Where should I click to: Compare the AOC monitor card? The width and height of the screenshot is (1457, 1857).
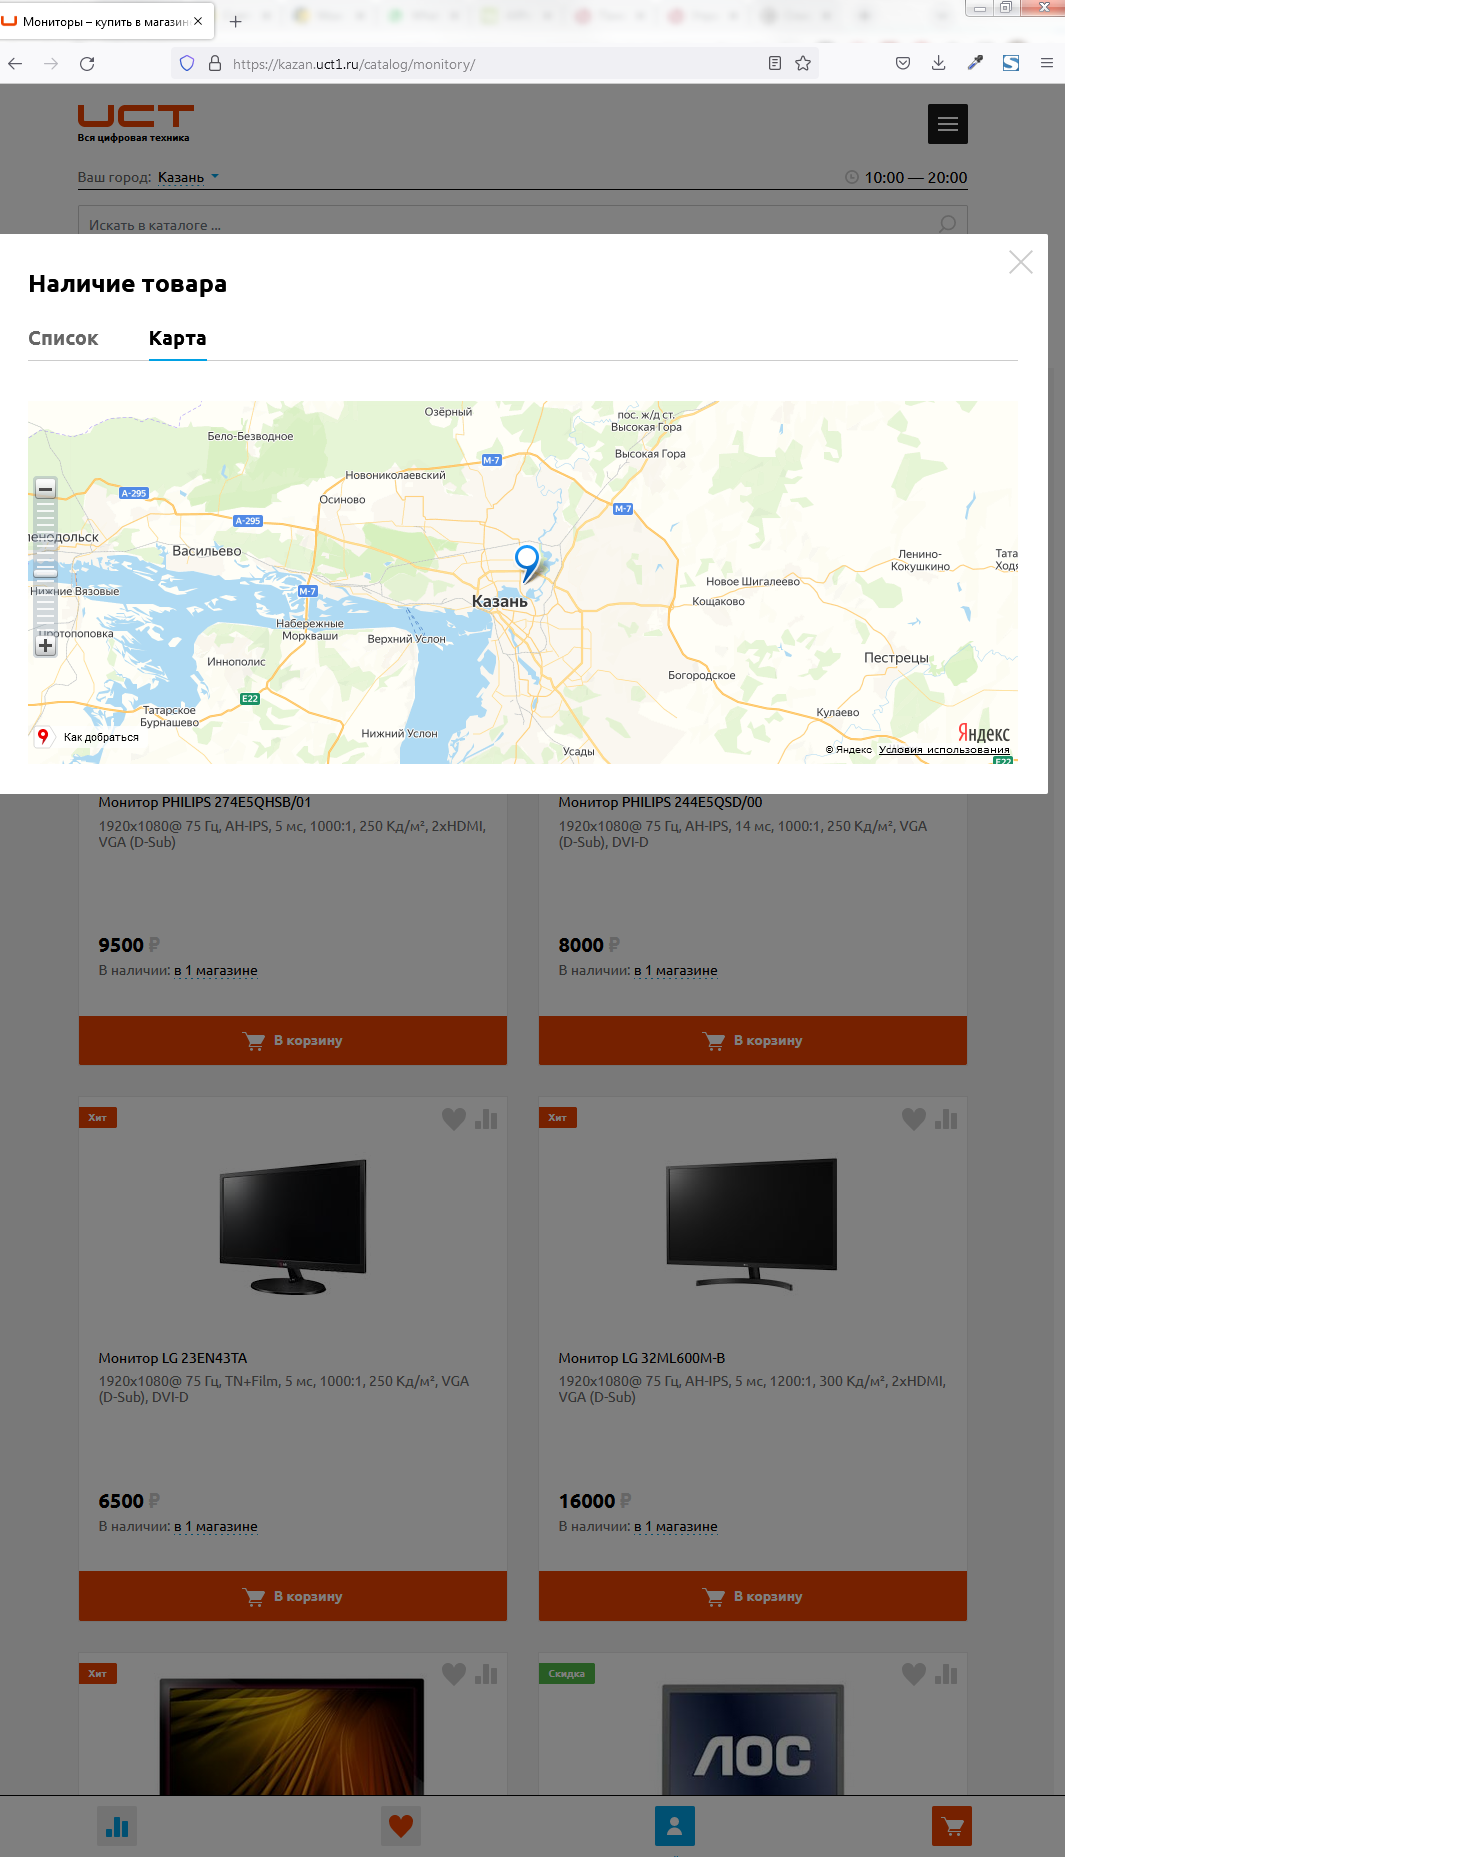click(x=946, y=1673)
